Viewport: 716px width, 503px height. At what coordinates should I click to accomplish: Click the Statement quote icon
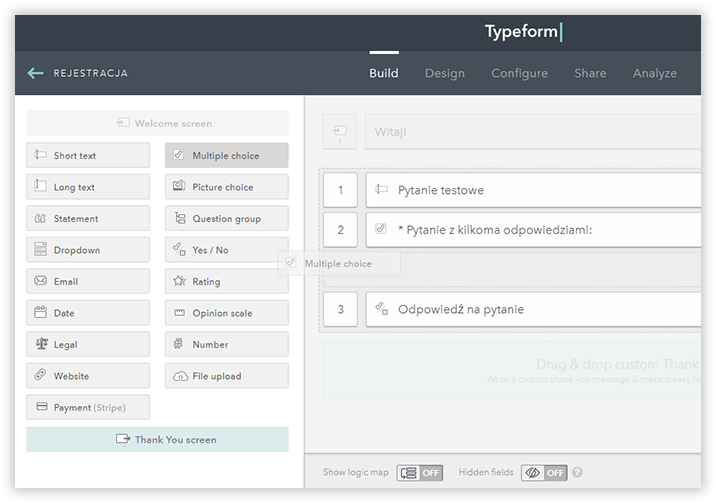coord(40,219)
